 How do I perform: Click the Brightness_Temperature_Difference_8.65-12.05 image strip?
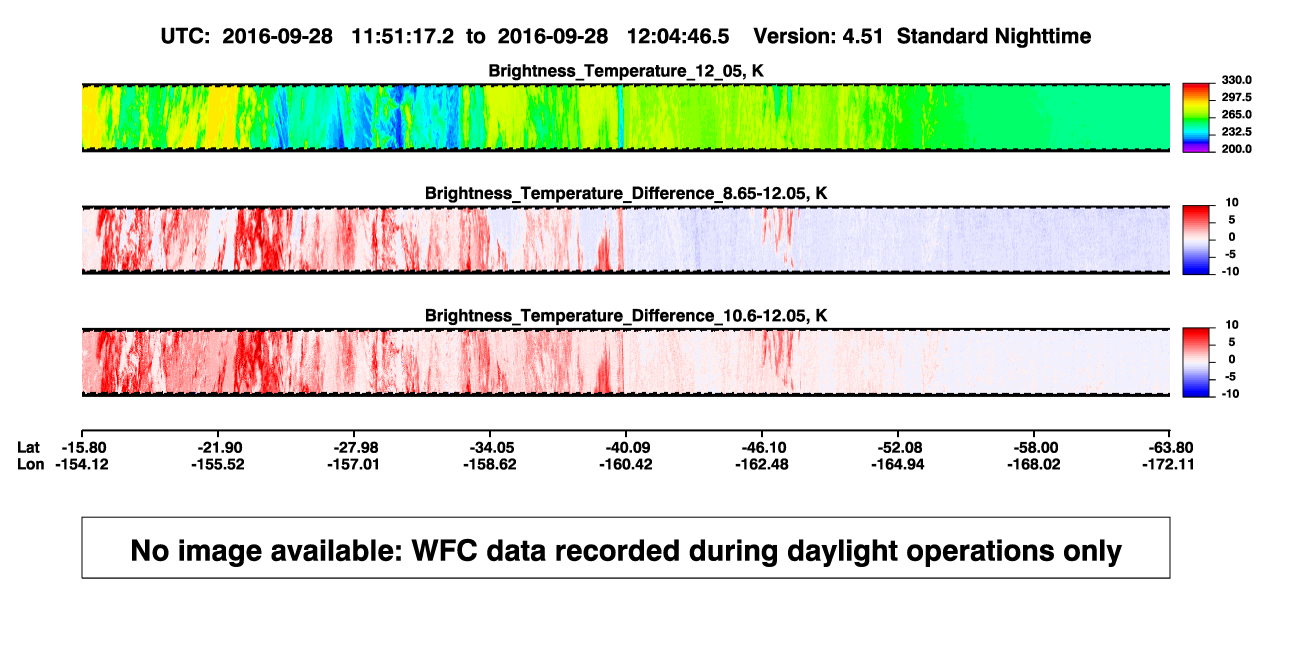(x=626, y=240)
